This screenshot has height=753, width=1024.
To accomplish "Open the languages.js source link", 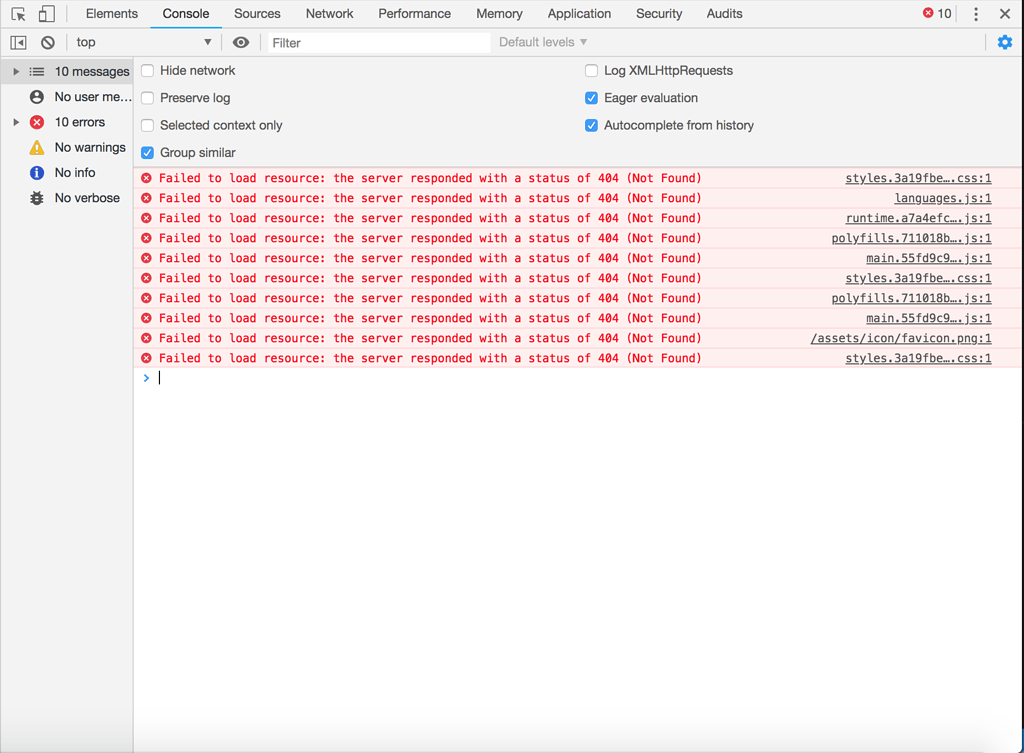I will pyautogui.click(x=943, y=198).
